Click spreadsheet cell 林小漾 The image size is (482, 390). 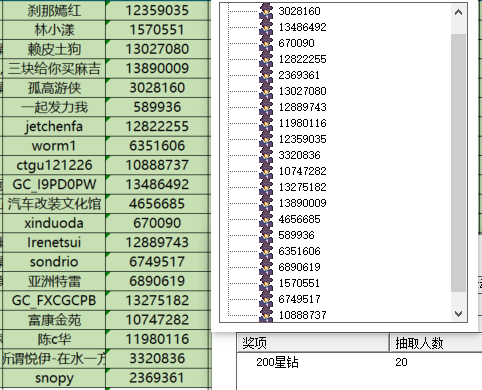coord(54,30)
